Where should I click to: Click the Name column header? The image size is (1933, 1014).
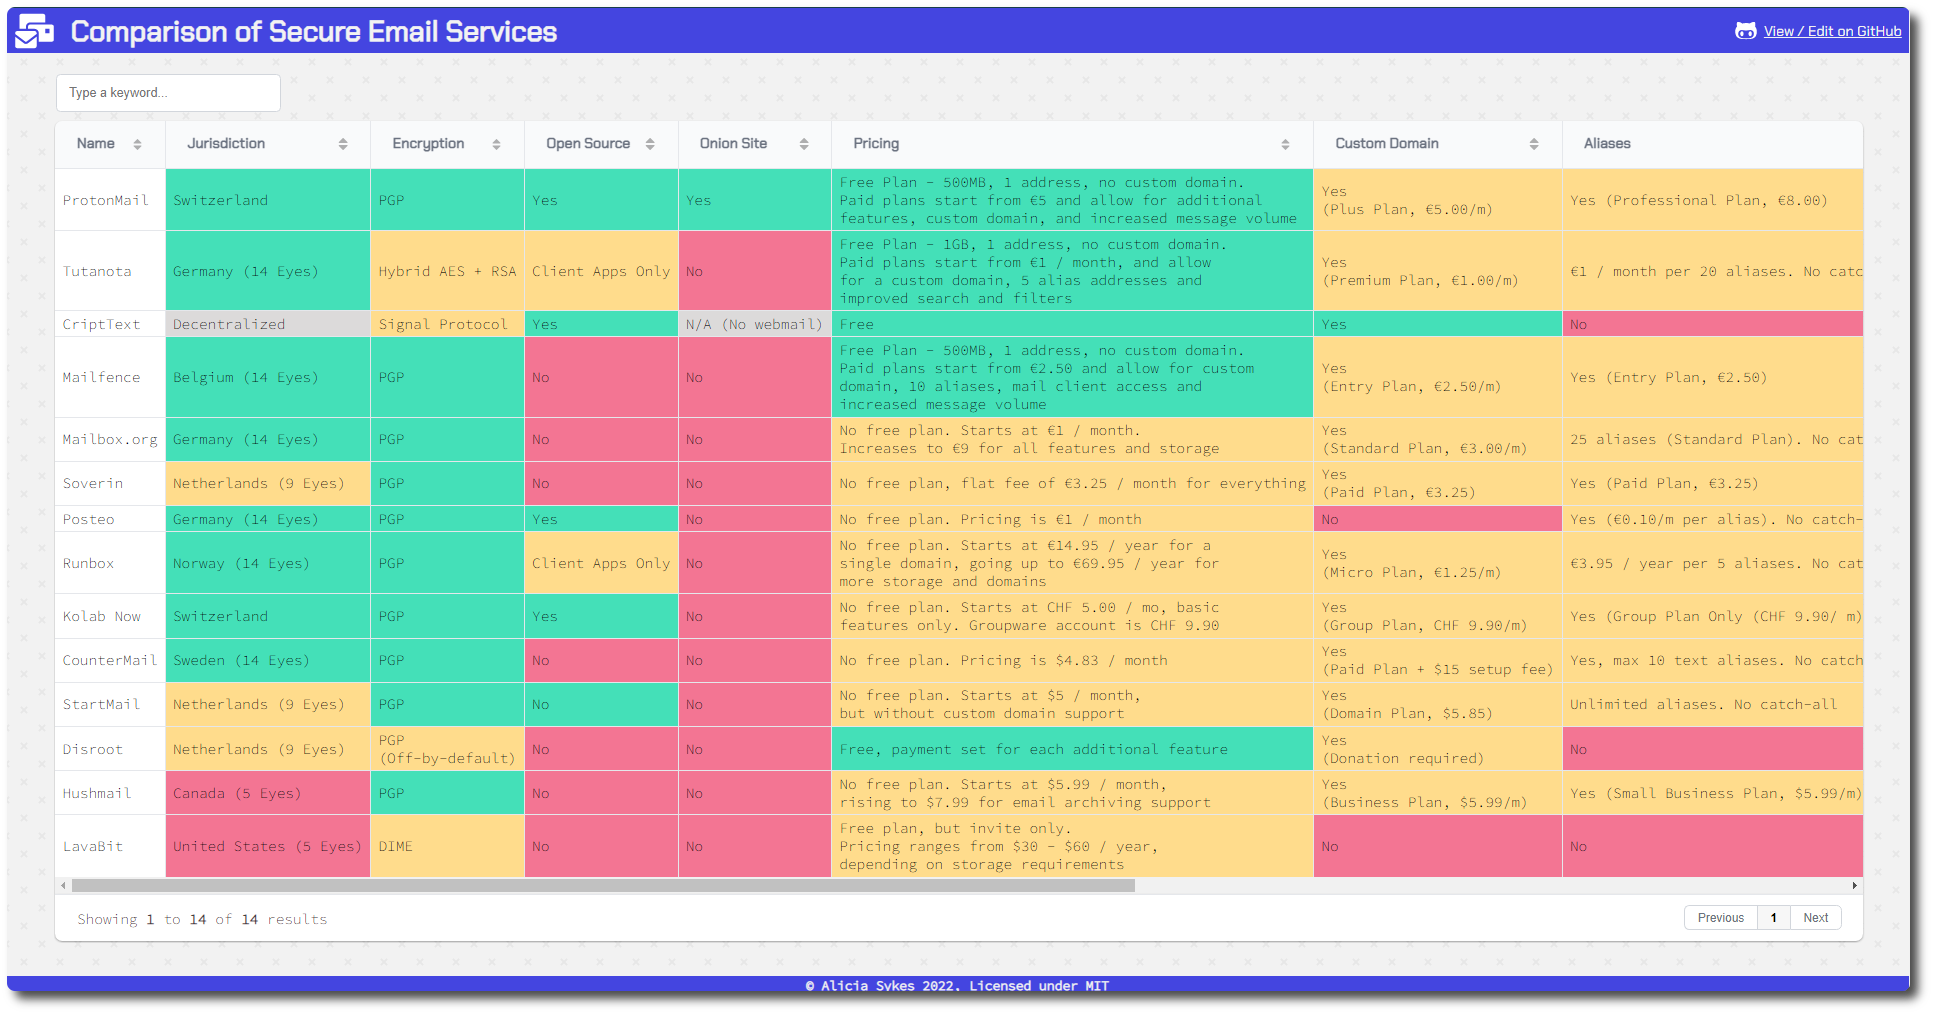click(x=110, y=144)
